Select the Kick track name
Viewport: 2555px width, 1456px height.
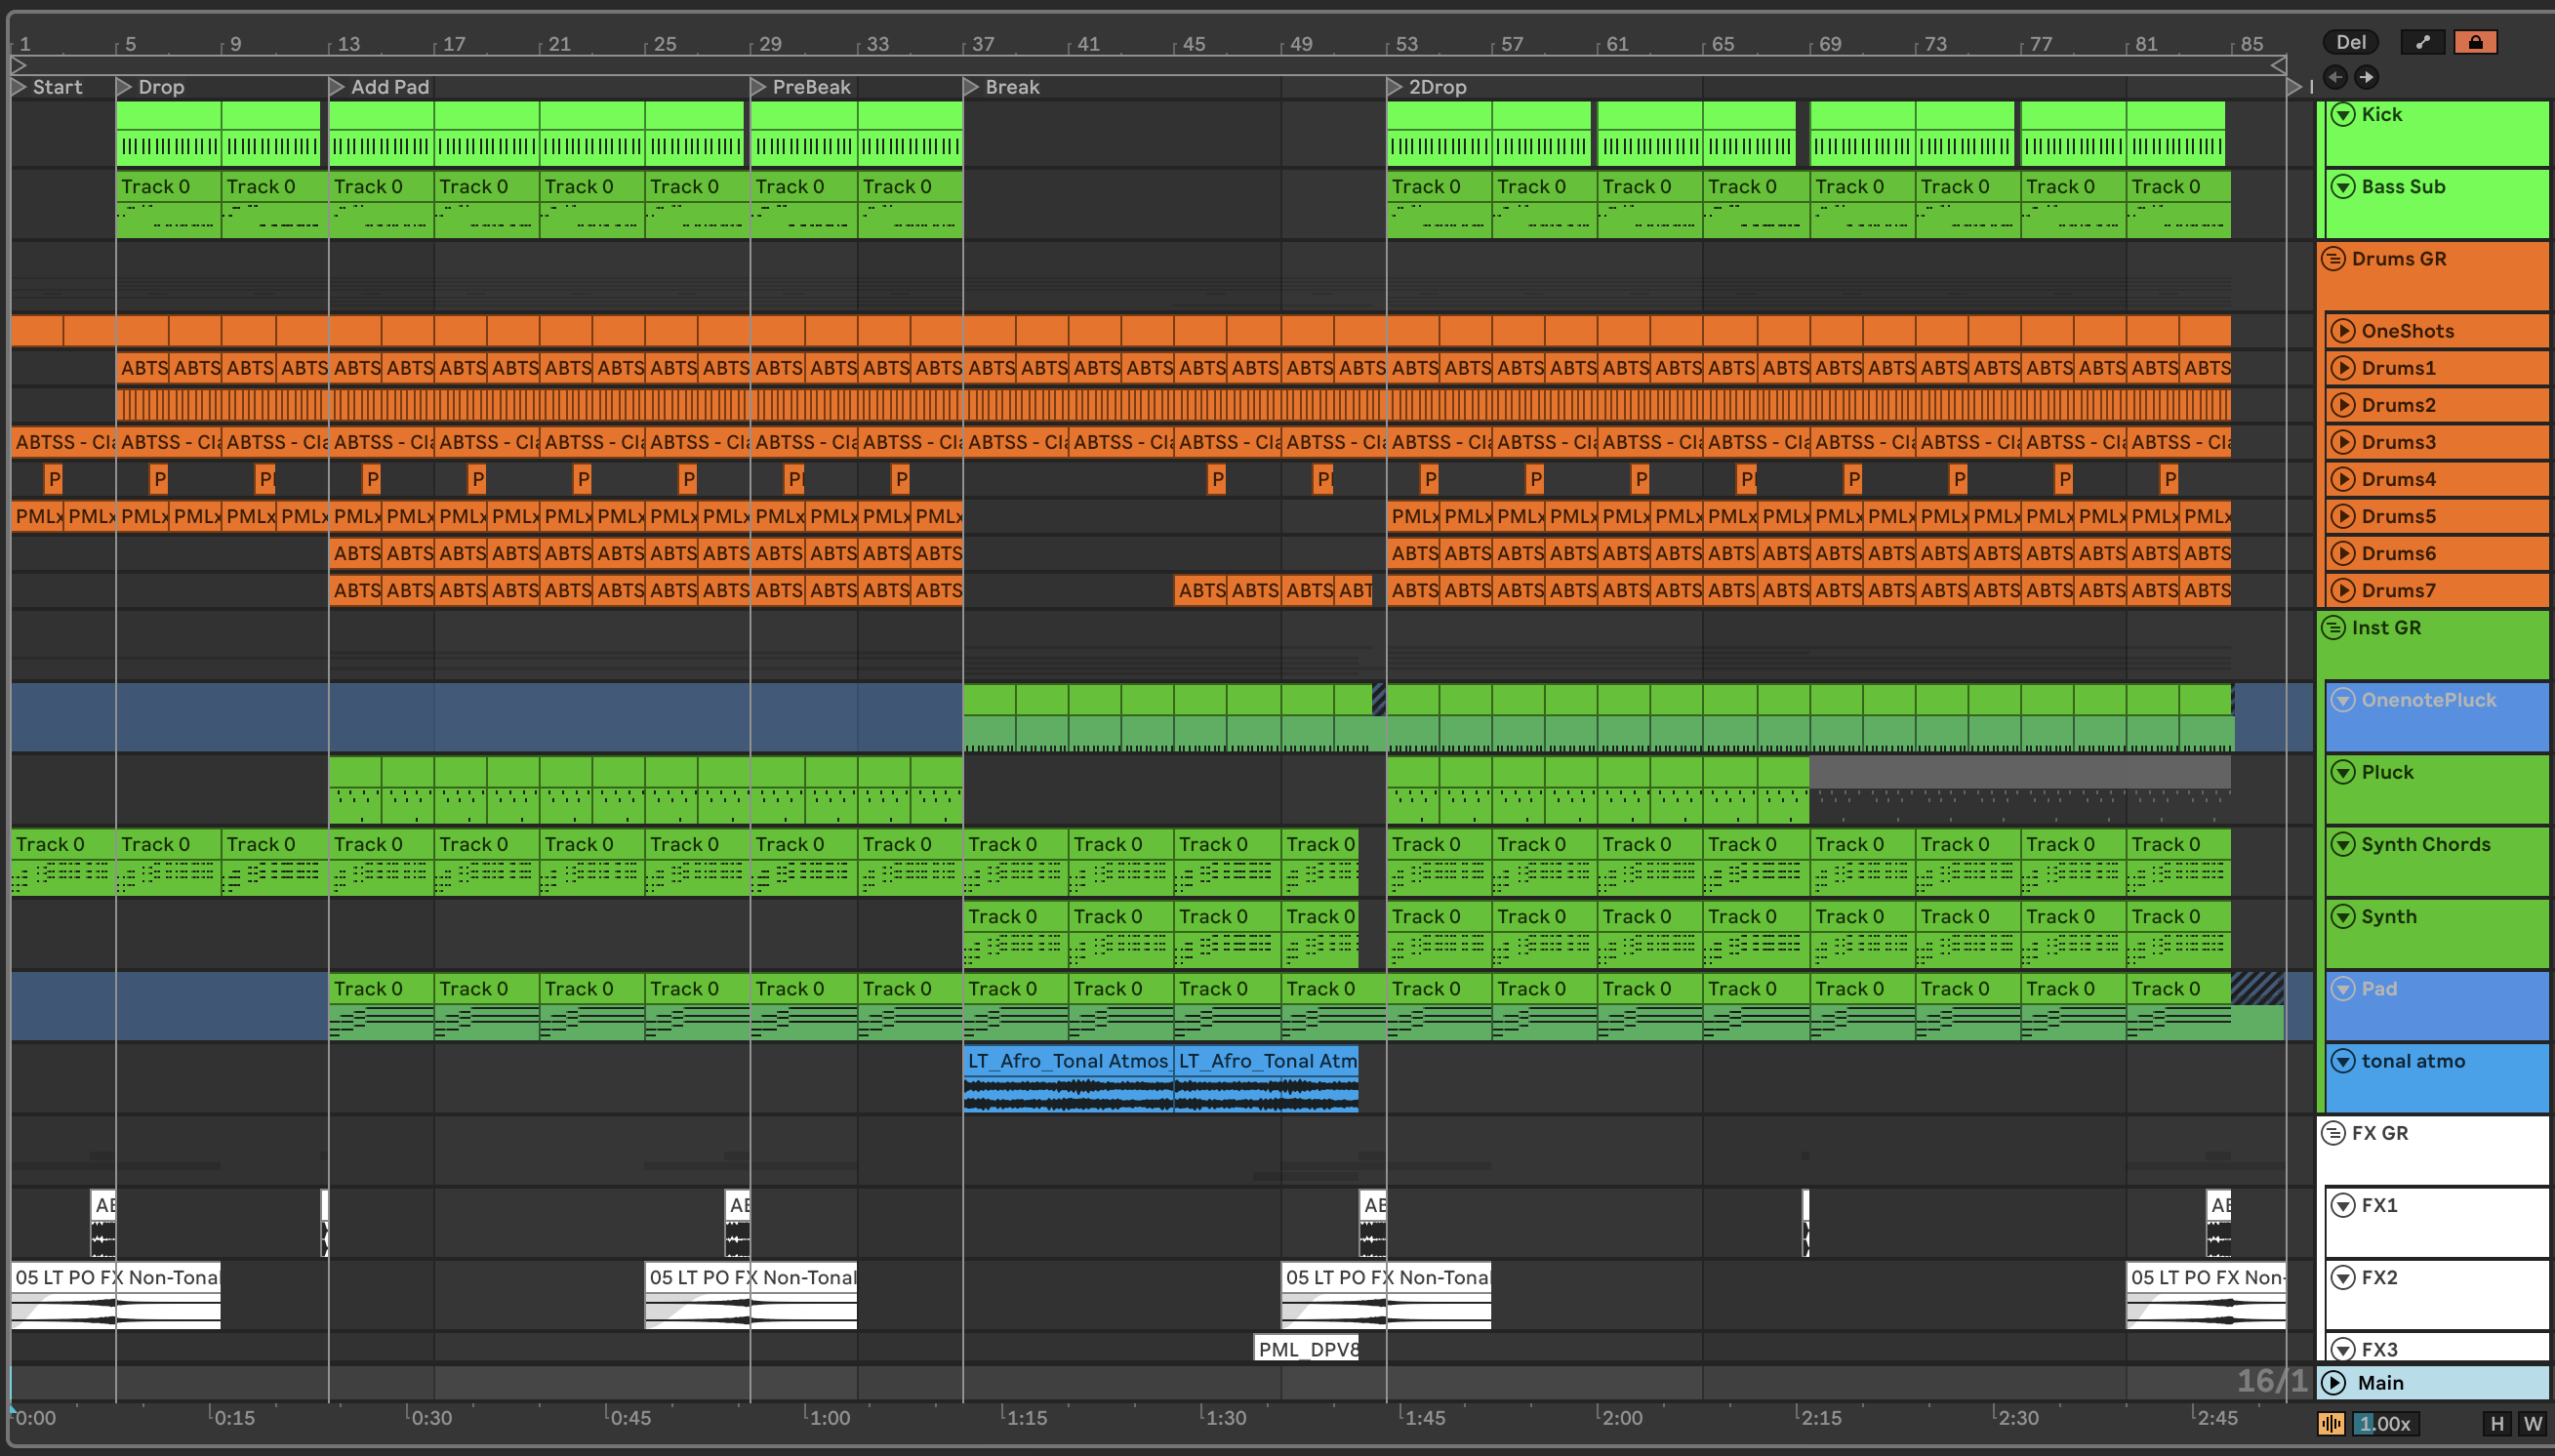[x=2381, y=115]
